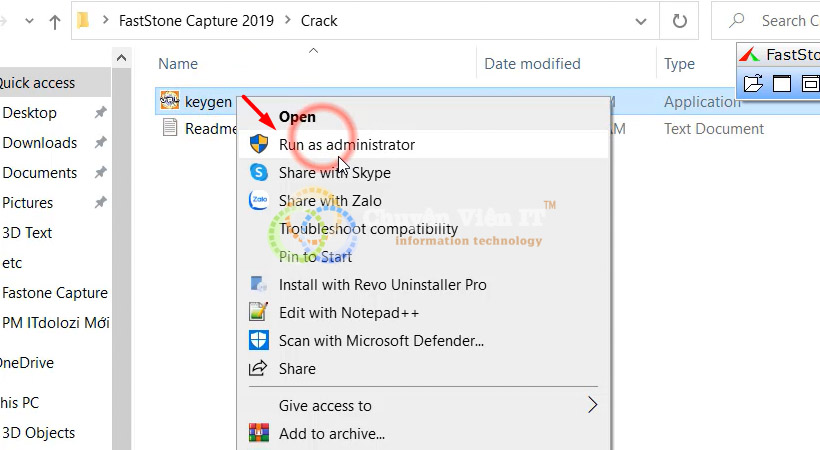Click the refresh icon beside the address bar
820x450 pixels.
tap(680, 20)
